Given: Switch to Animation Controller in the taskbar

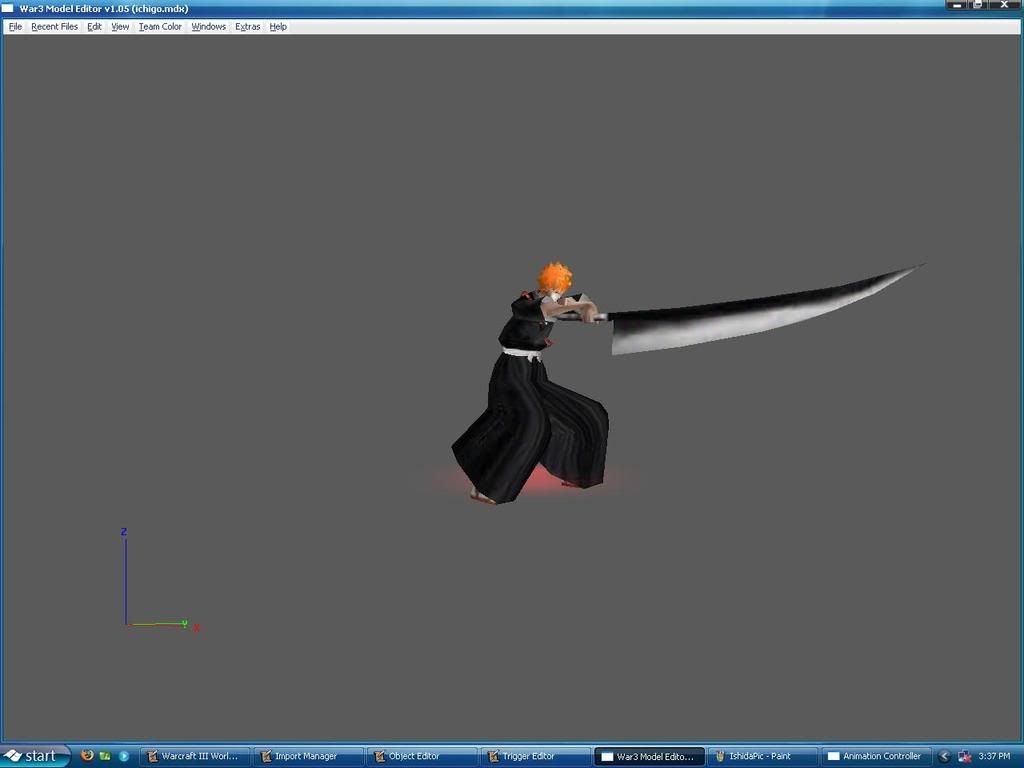Looking at the screenshot, I should (876, 756).
